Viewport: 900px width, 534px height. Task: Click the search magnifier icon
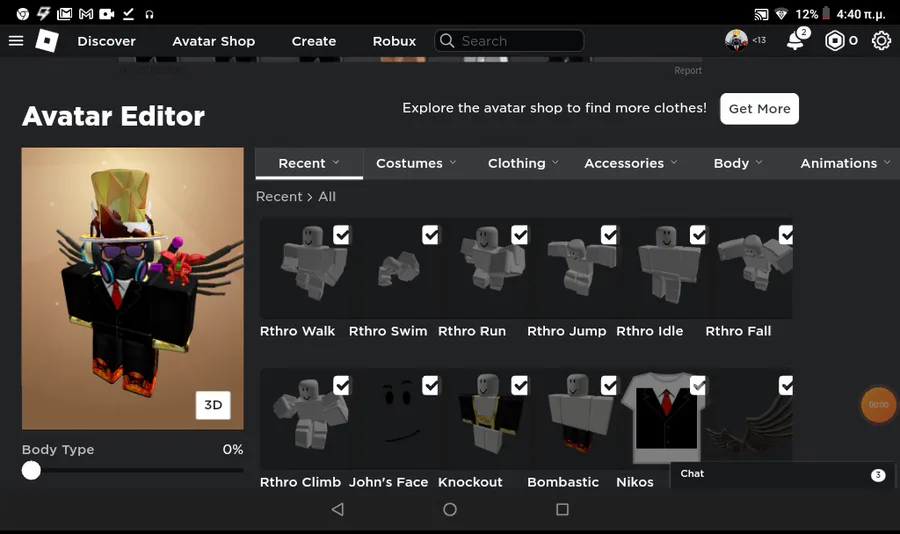click(447, 41)
